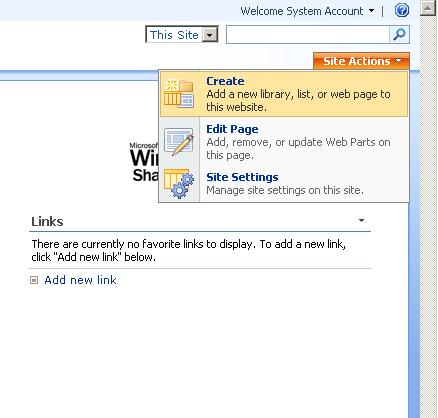Click the Site Settings gears icon
This screenshot has height=418, width=438.
(179, 184)
